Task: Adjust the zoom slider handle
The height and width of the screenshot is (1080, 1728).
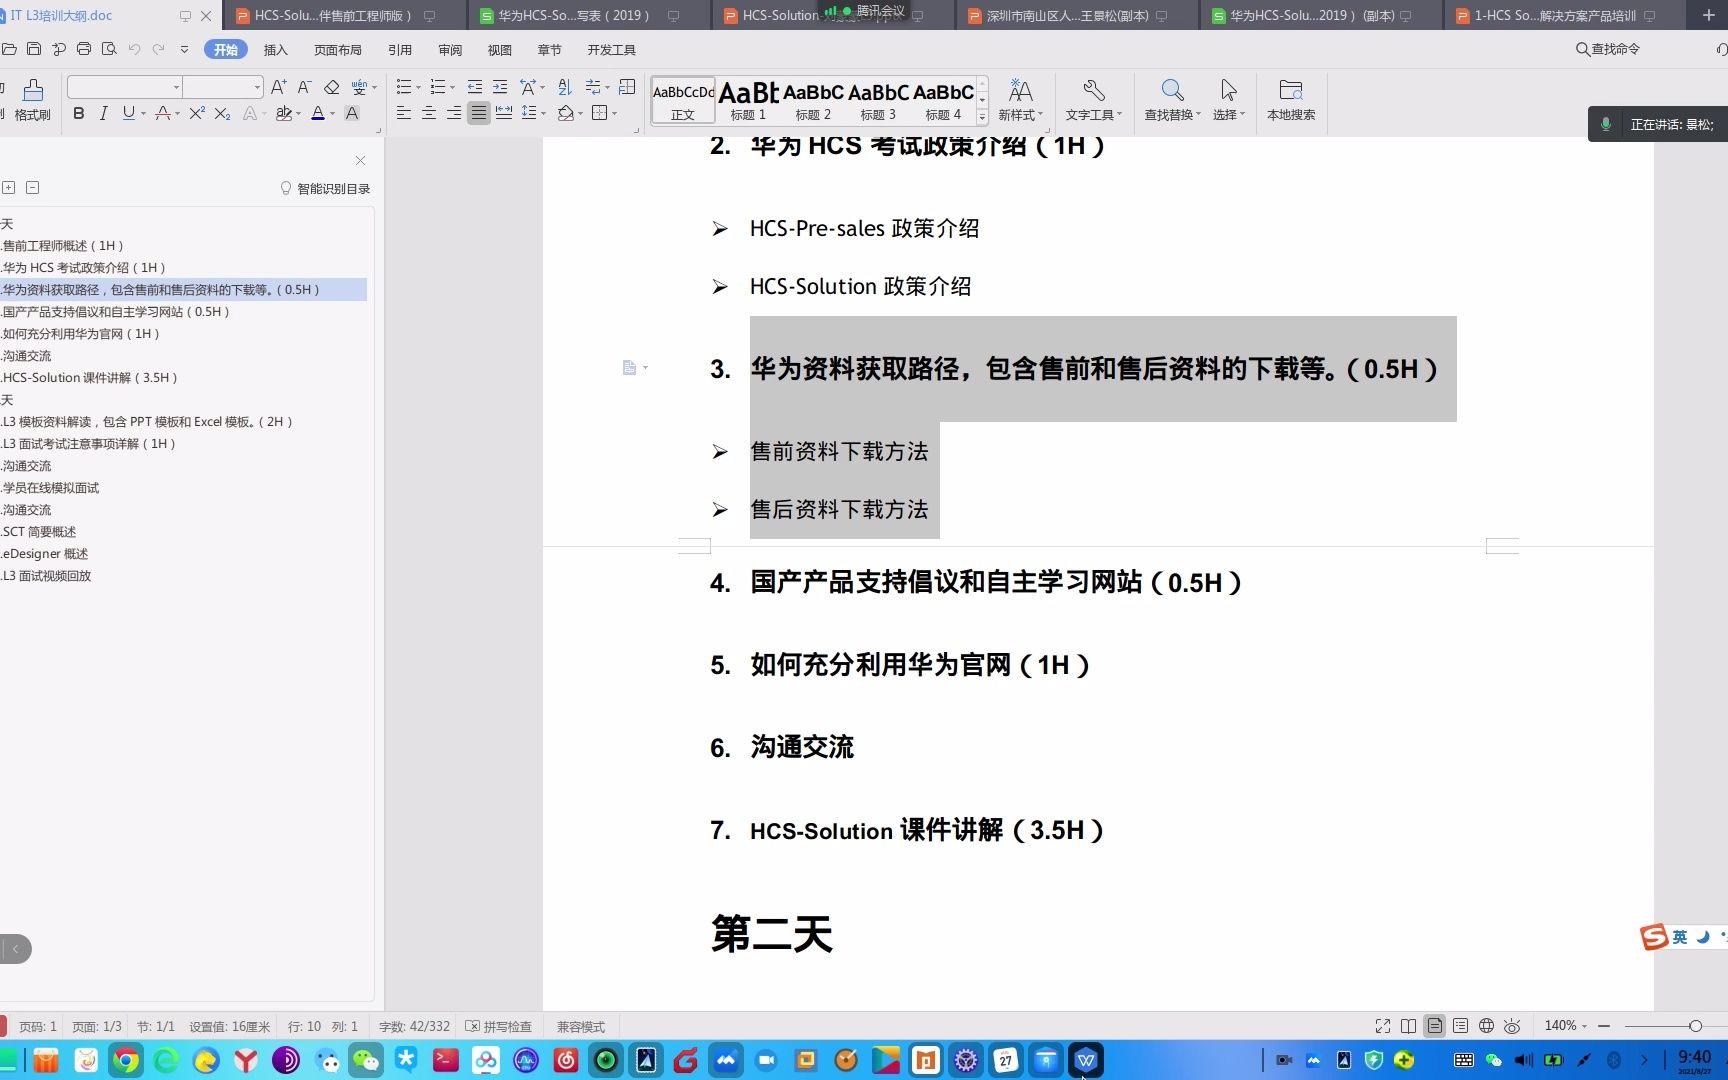Action: [x=1695, y=1026]
